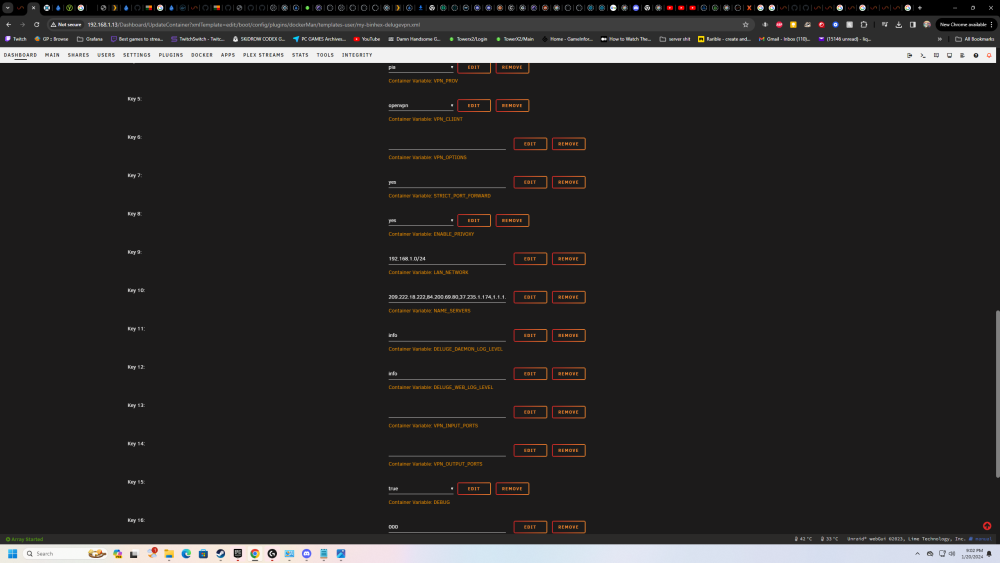The image size is (1000, 563).
Task: Open the Unraid feedback icon
Action: point(936,55)
